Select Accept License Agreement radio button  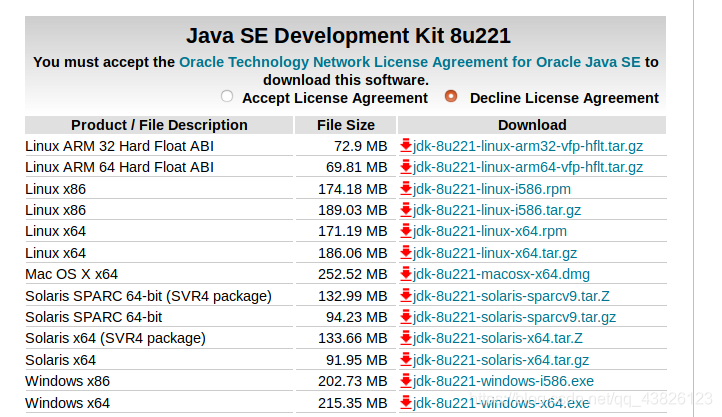pos(227,96)
